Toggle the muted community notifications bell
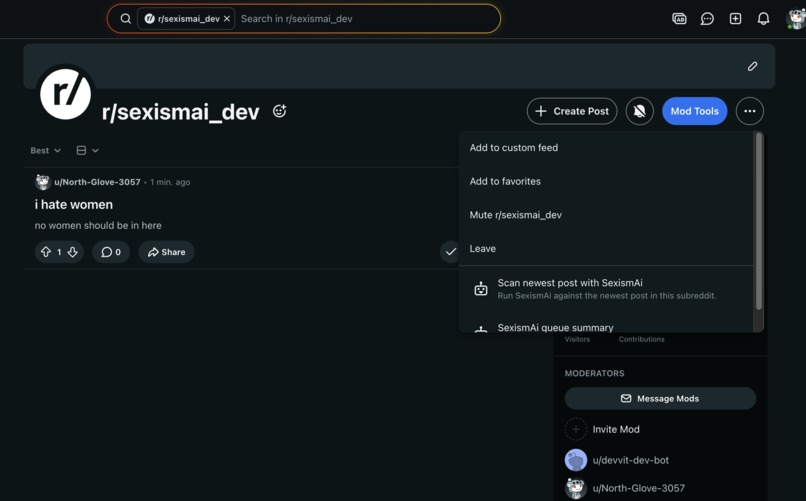 [x=639, y=111]
